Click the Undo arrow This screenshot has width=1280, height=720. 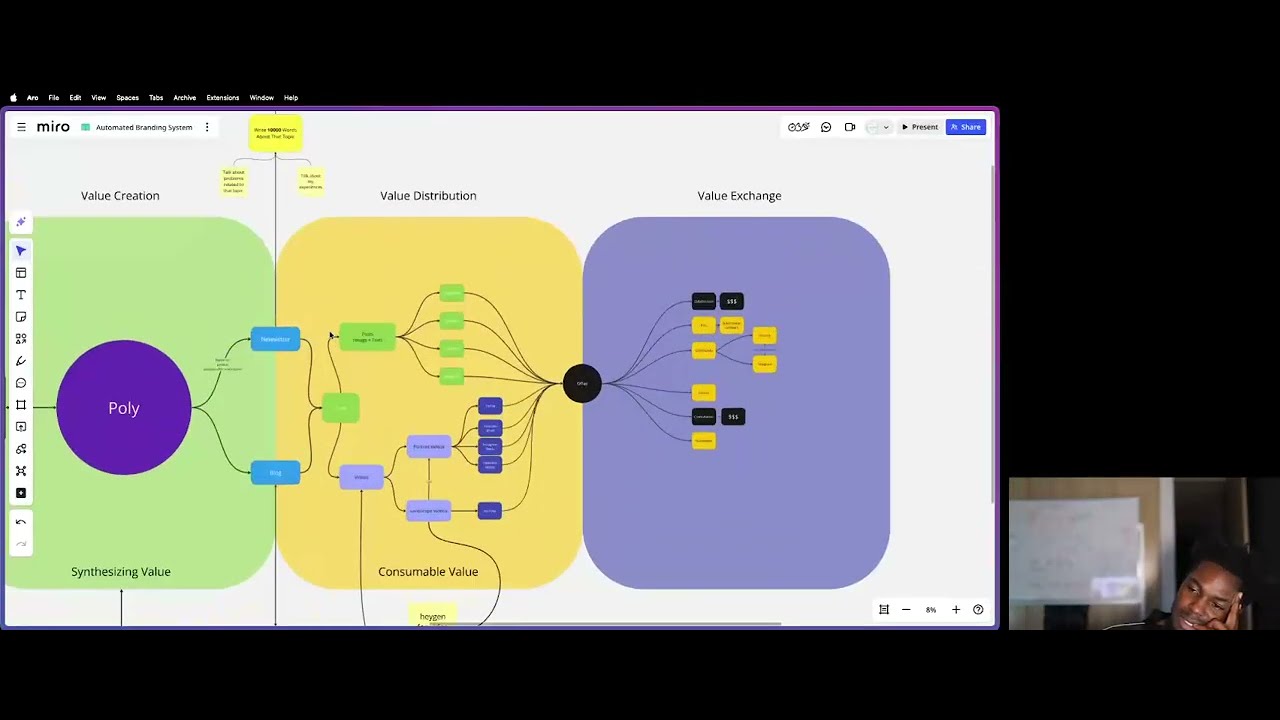point(21,522)
